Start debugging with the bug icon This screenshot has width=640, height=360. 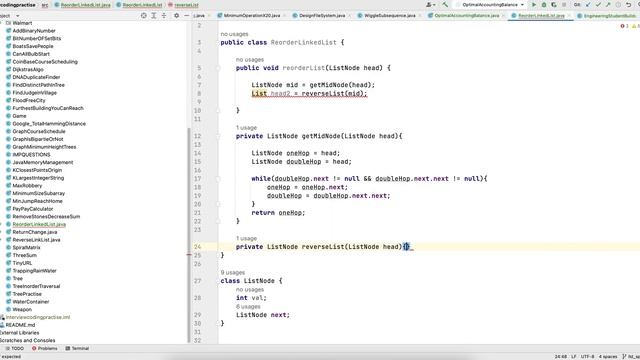point(544,4)
